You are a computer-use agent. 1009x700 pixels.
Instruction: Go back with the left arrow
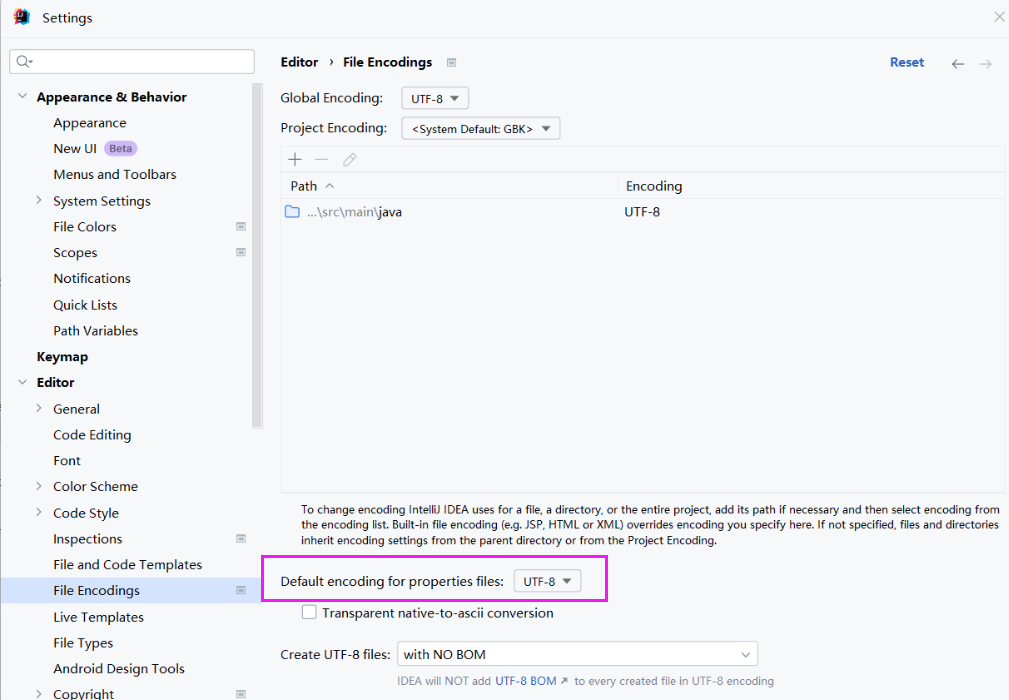[x=958, y=63]
